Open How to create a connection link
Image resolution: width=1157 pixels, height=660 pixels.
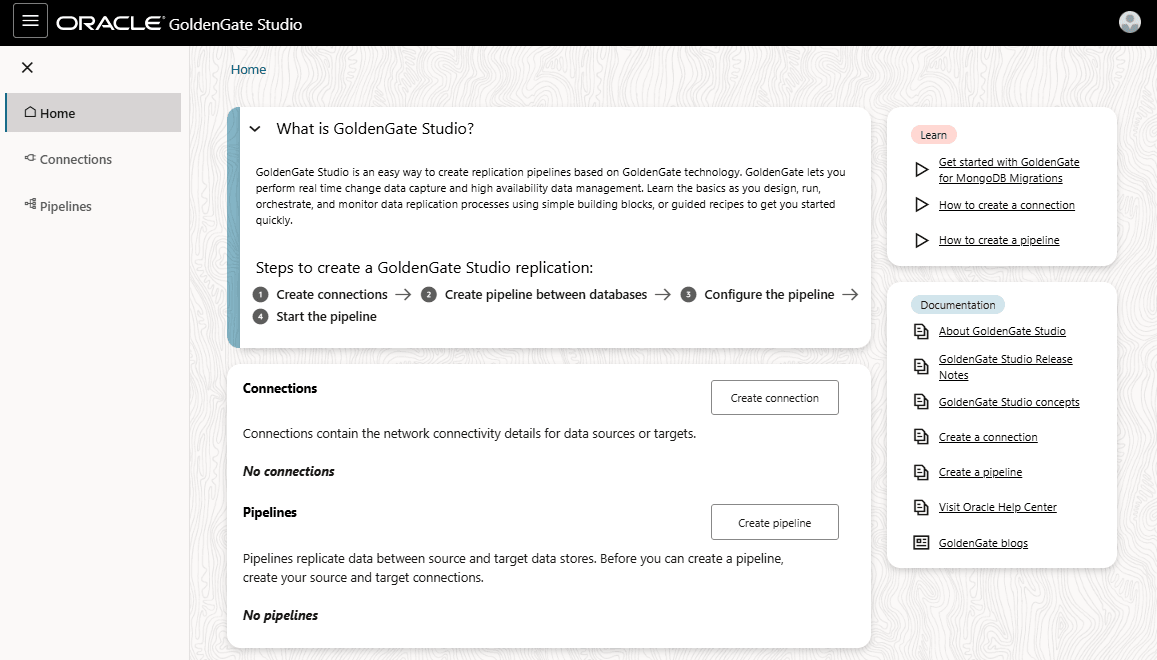click(x=1006, y=205)
